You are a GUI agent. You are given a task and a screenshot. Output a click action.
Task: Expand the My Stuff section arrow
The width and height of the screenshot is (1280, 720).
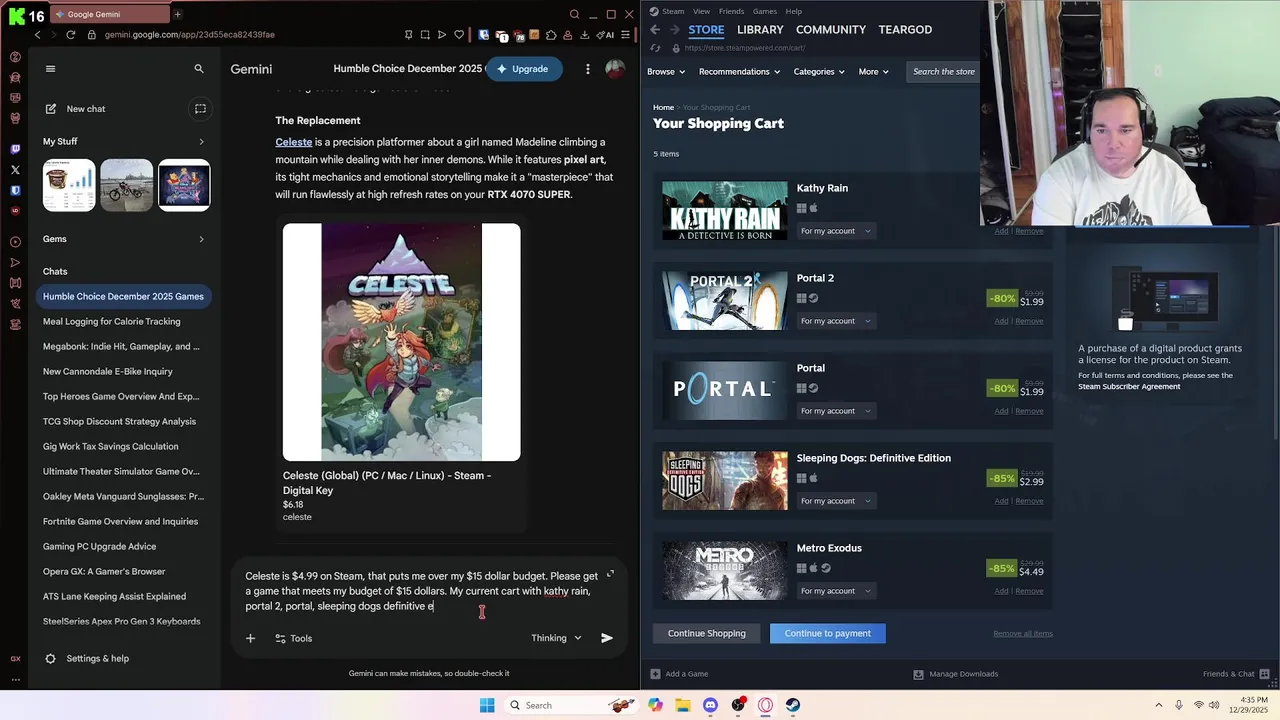201,142
